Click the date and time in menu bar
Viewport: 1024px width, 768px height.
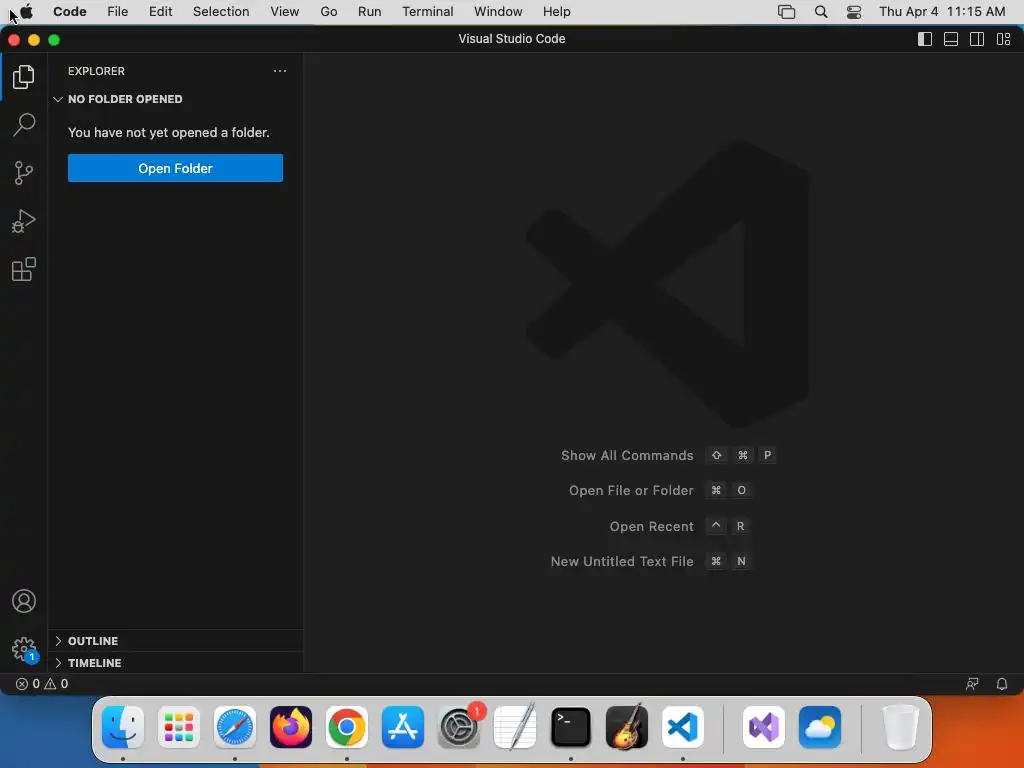click(942, 12)
